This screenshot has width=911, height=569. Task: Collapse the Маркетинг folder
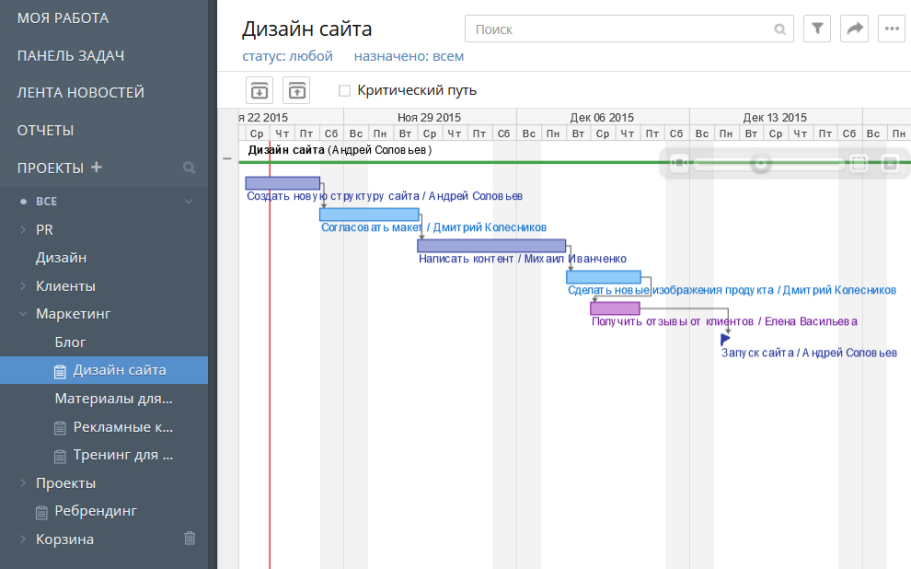23,314
